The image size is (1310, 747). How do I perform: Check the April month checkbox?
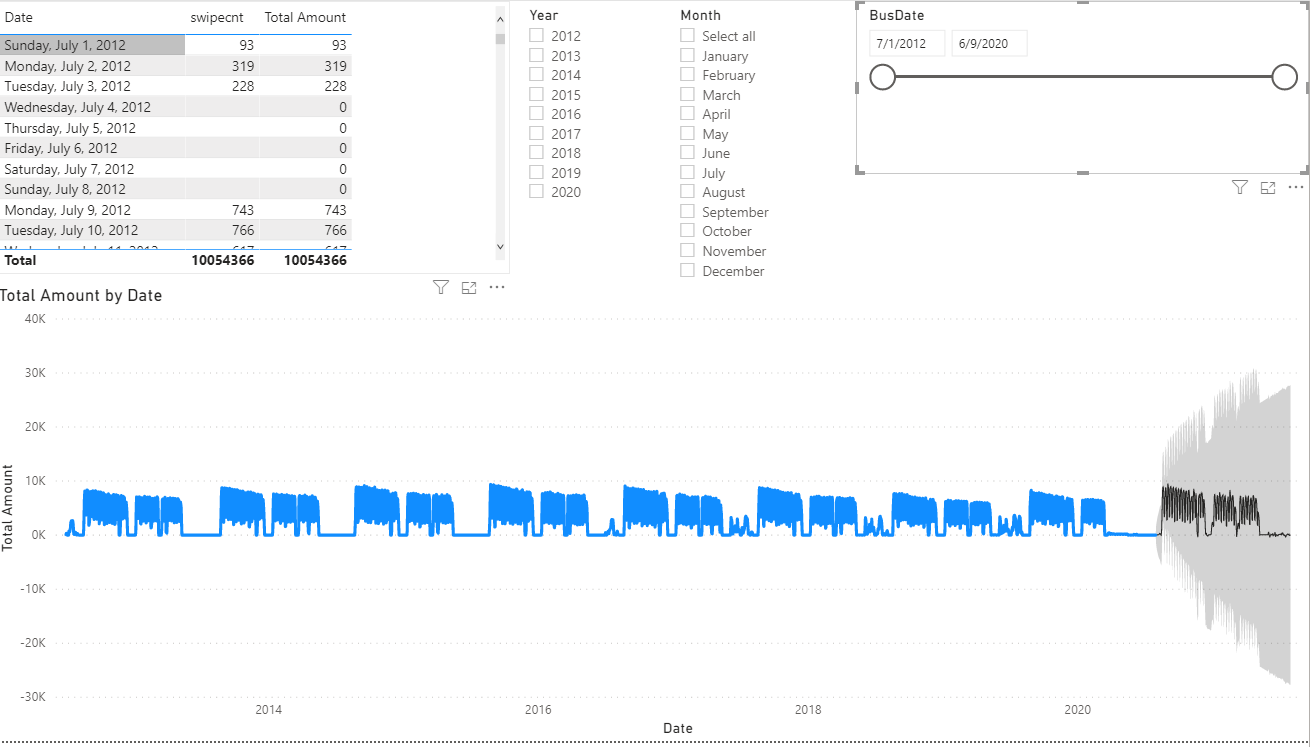point(688,113)
